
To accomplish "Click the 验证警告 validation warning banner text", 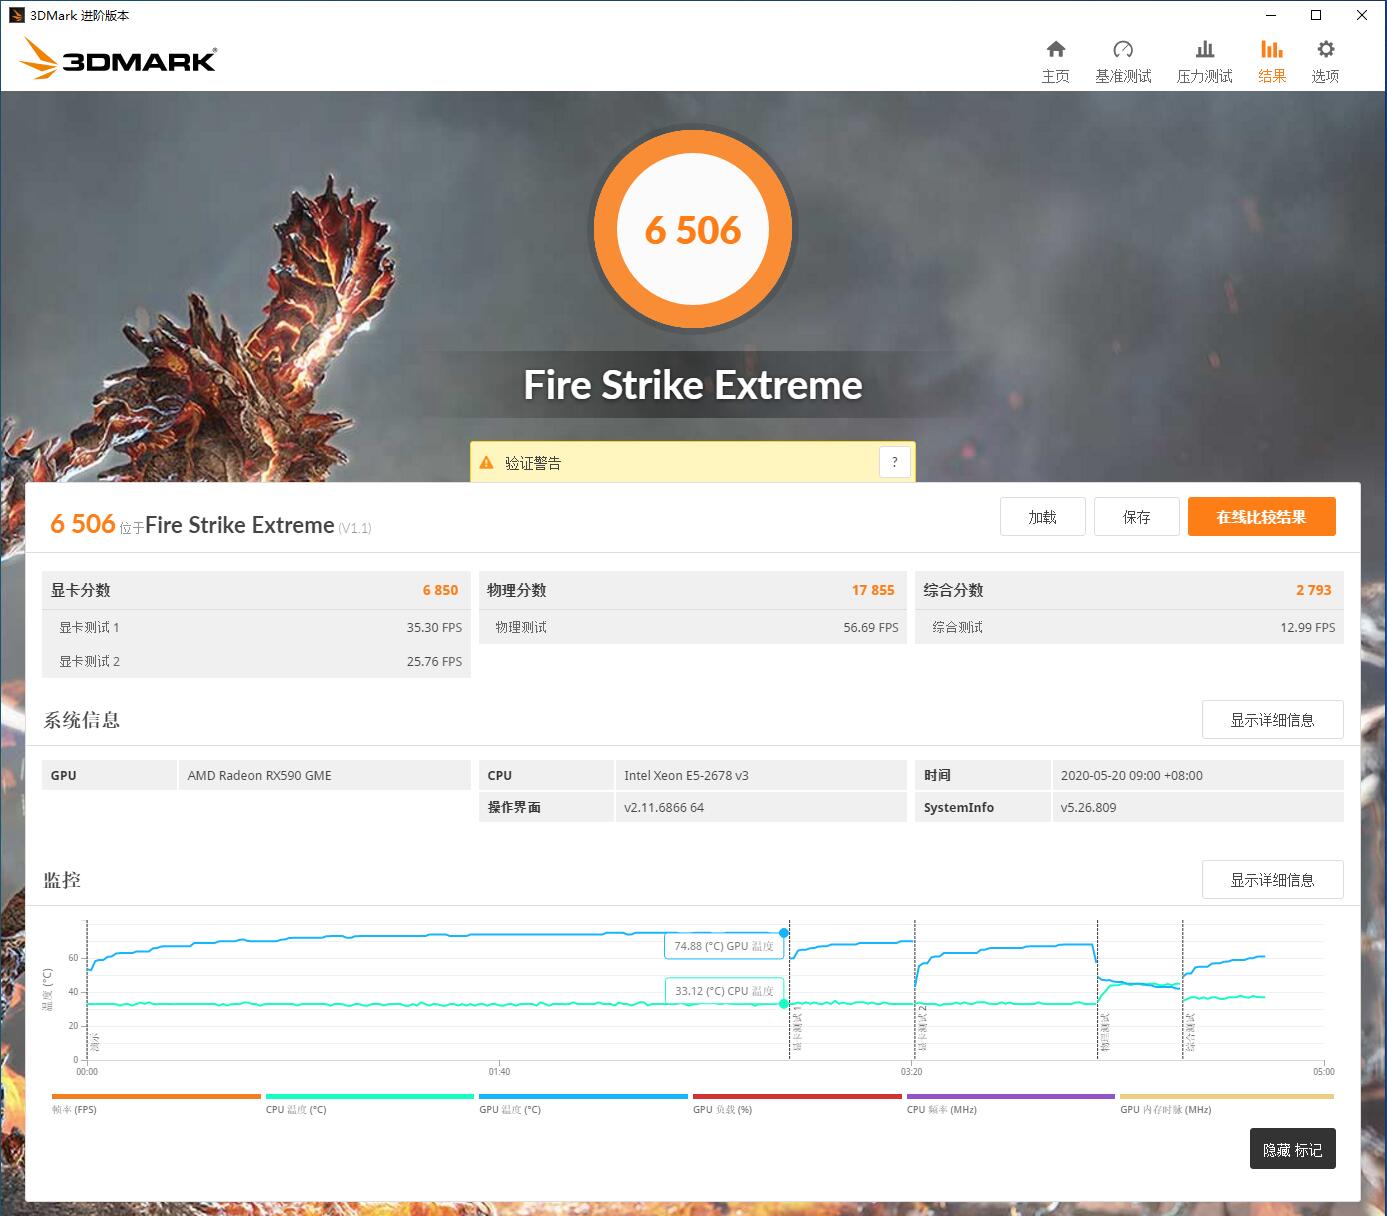I will (x=533, y=463).
